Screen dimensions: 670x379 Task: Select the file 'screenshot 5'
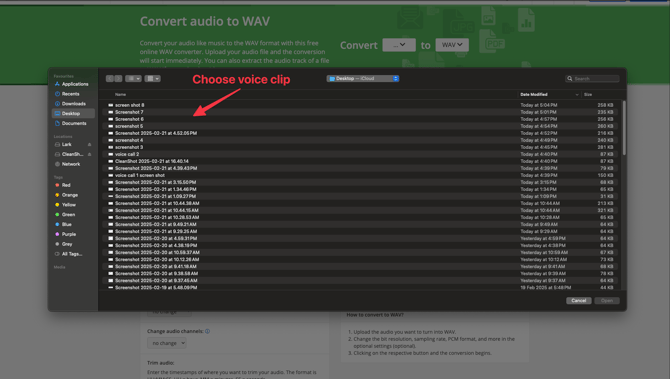click(x=360, y=126)
